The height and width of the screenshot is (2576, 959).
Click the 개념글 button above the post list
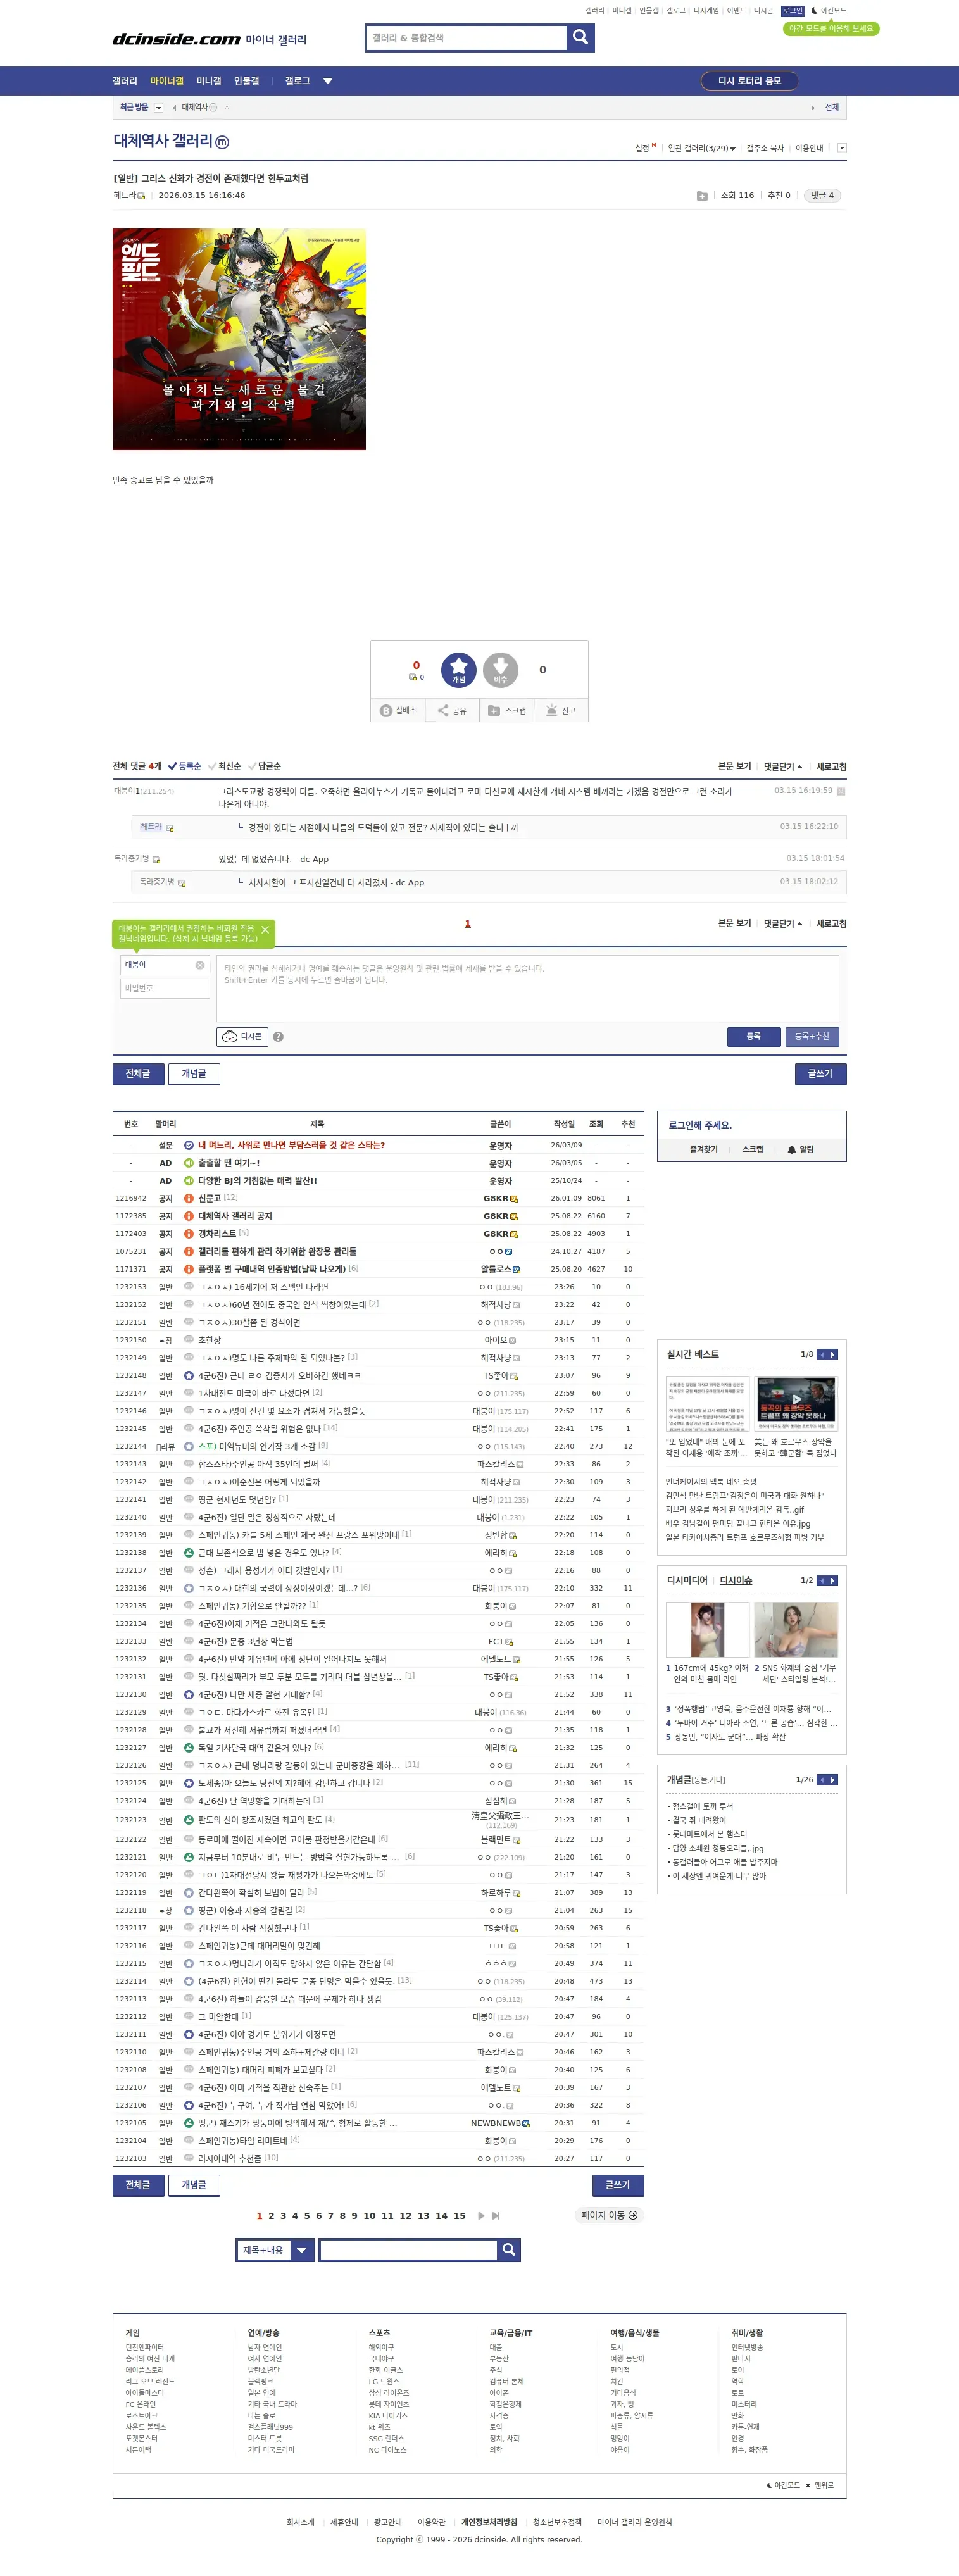point(194,1074)
